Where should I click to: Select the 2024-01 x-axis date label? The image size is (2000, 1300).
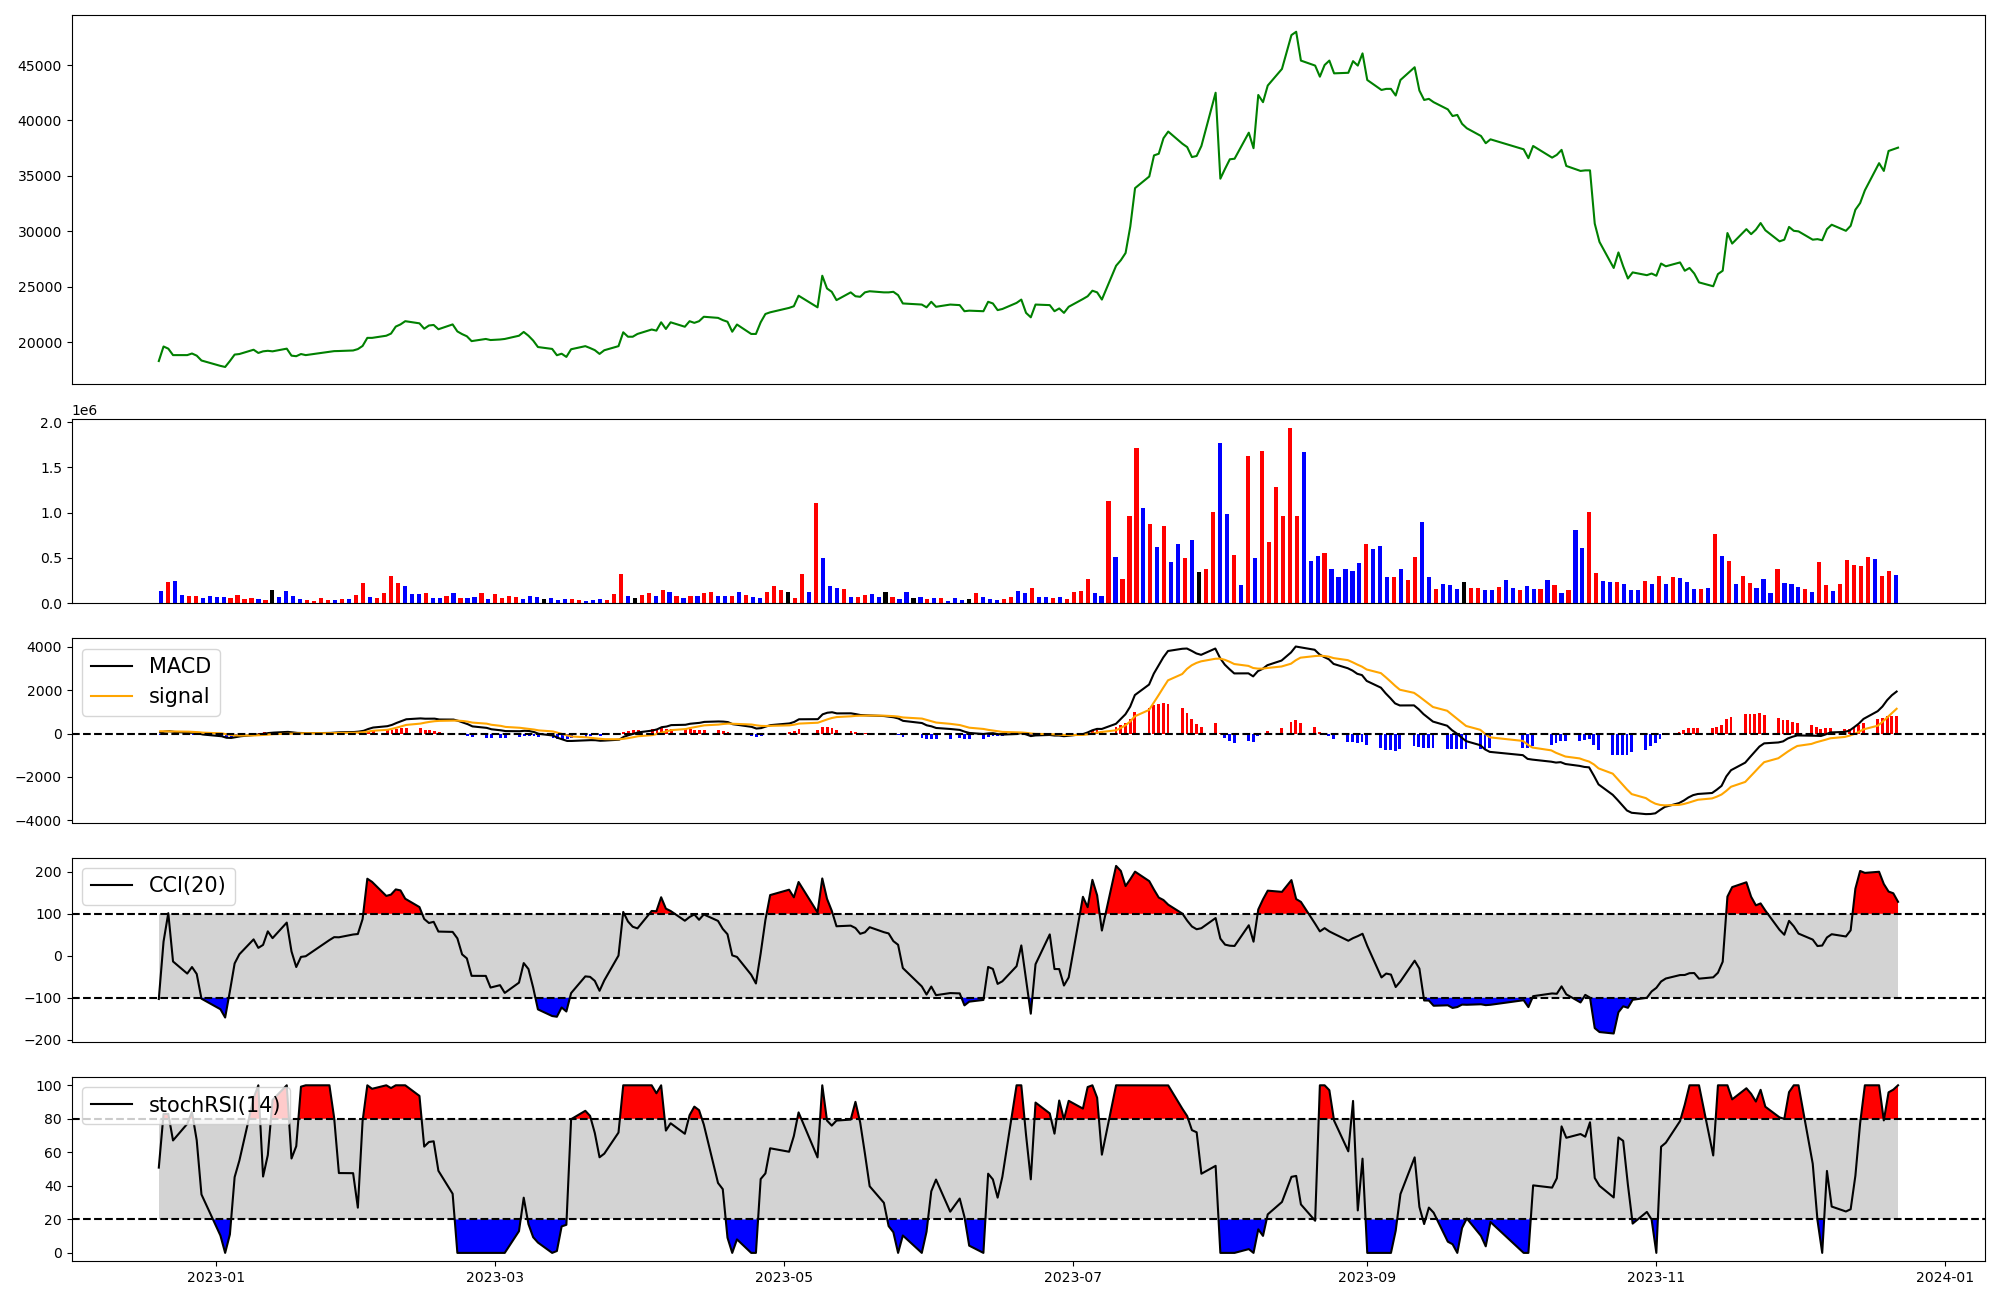(1945, 1277)
